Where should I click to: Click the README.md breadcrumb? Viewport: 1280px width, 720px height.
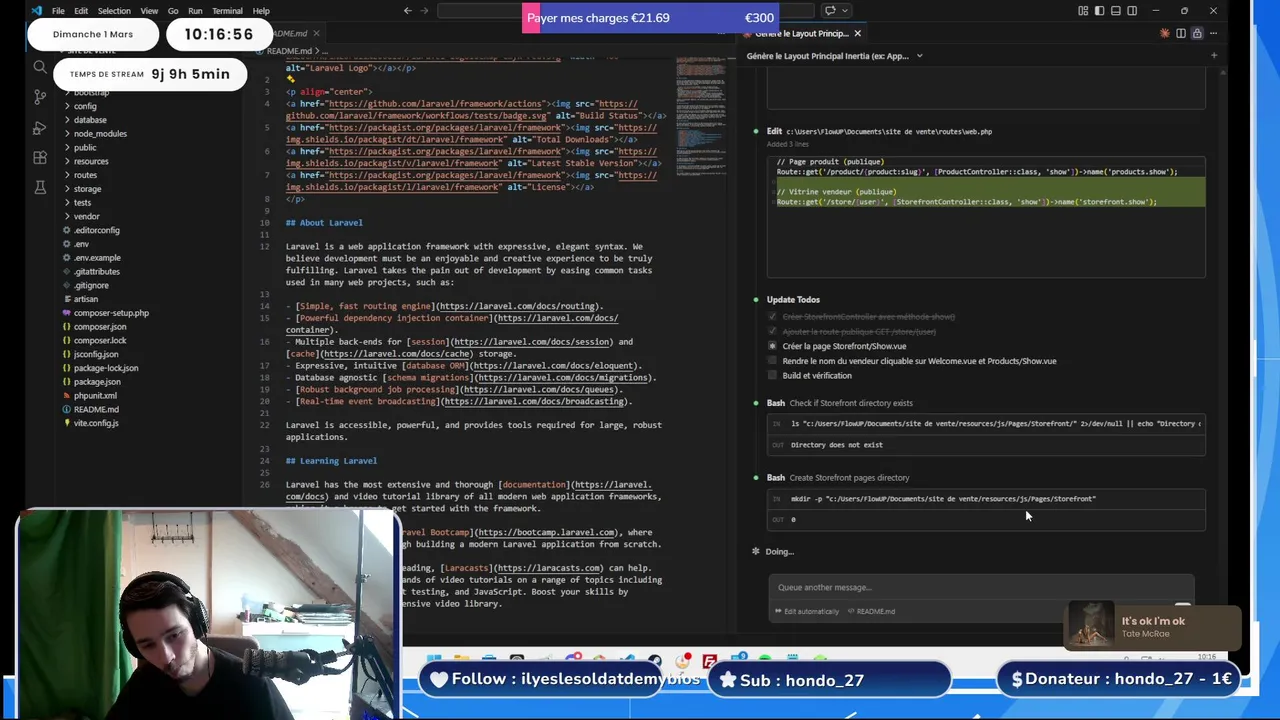289,51
